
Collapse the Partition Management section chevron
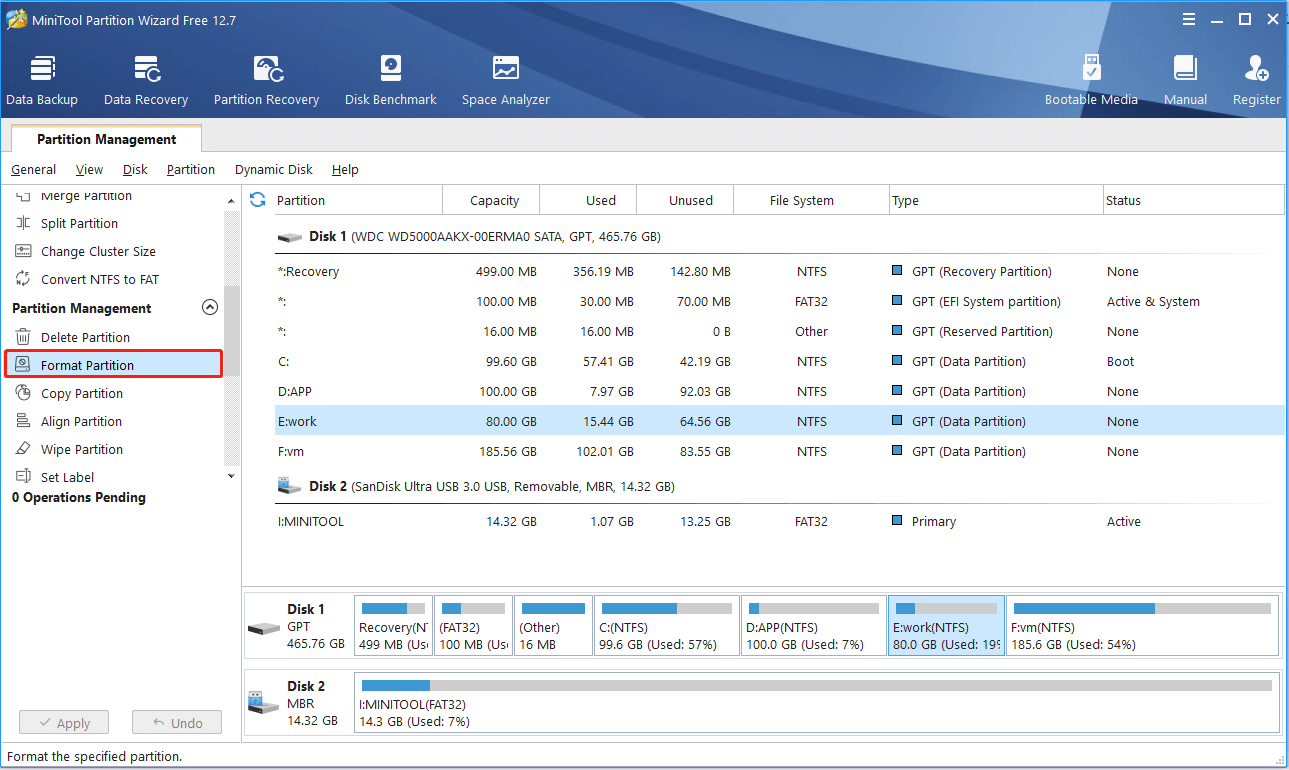(x=210, y=308)
